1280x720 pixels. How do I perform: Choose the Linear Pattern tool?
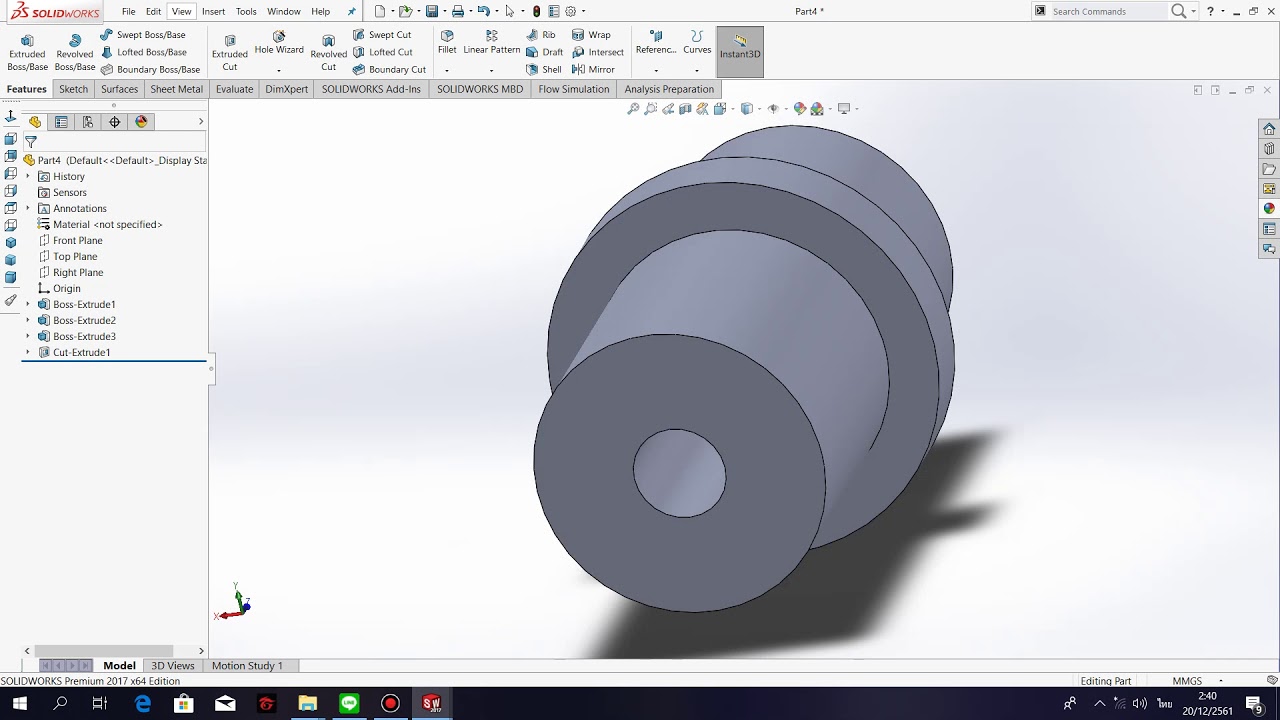[491, 43]
